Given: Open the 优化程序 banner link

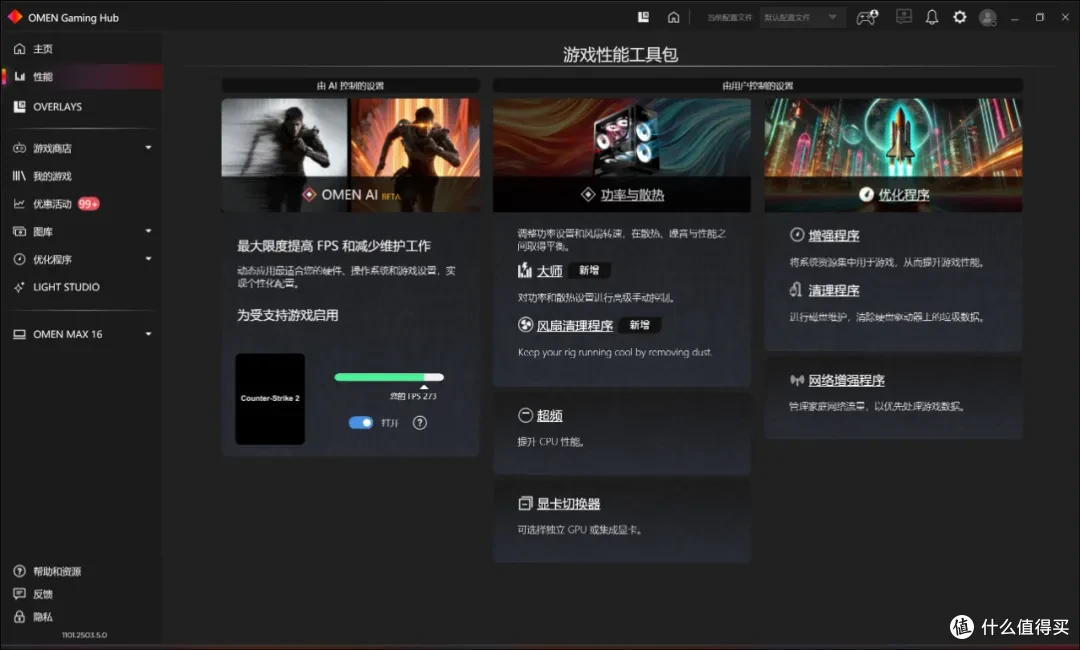Looking at the screenshot, I should (904, 195).
